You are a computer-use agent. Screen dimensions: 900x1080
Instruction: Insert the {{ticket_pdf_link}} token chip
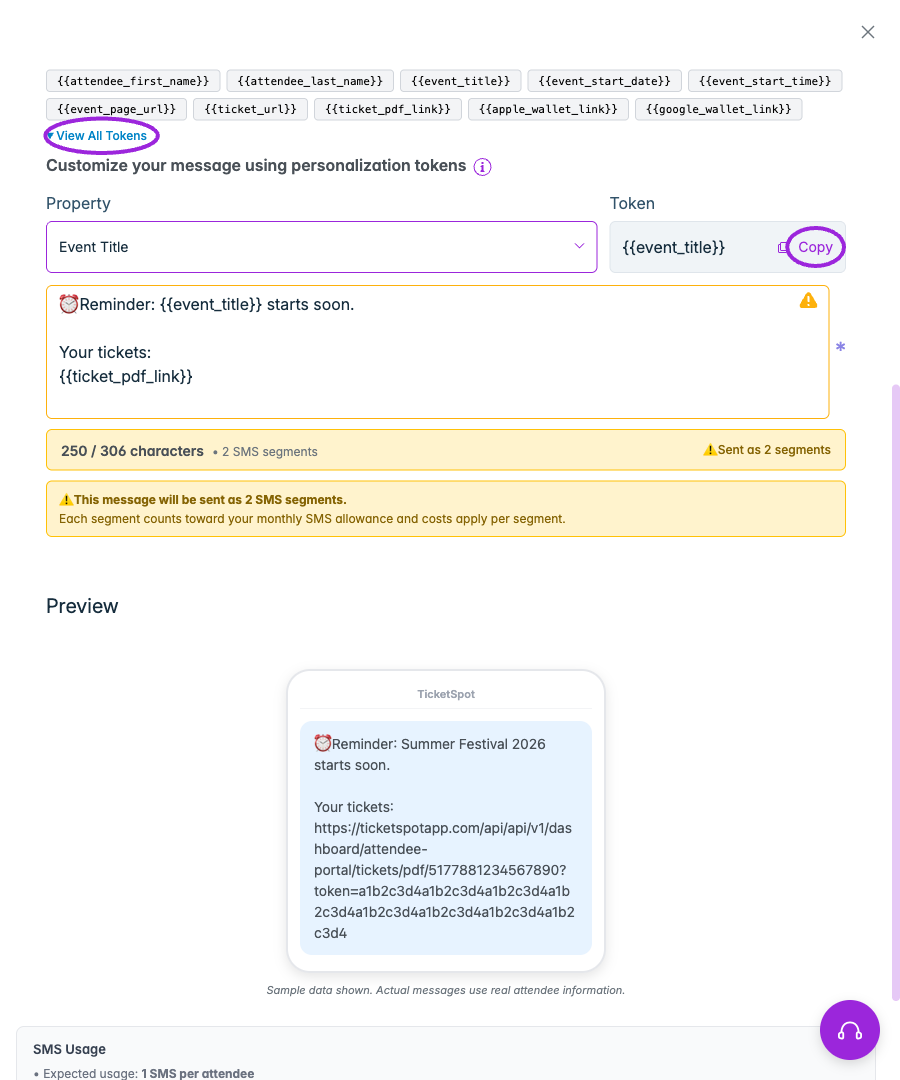(x=388, y=109)
